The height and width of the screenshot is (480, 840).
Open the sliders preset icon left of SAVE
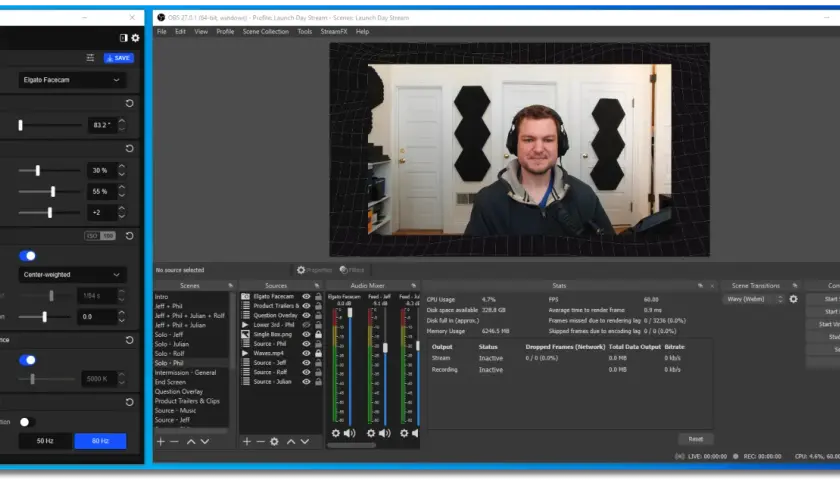[x=90, y=58]
